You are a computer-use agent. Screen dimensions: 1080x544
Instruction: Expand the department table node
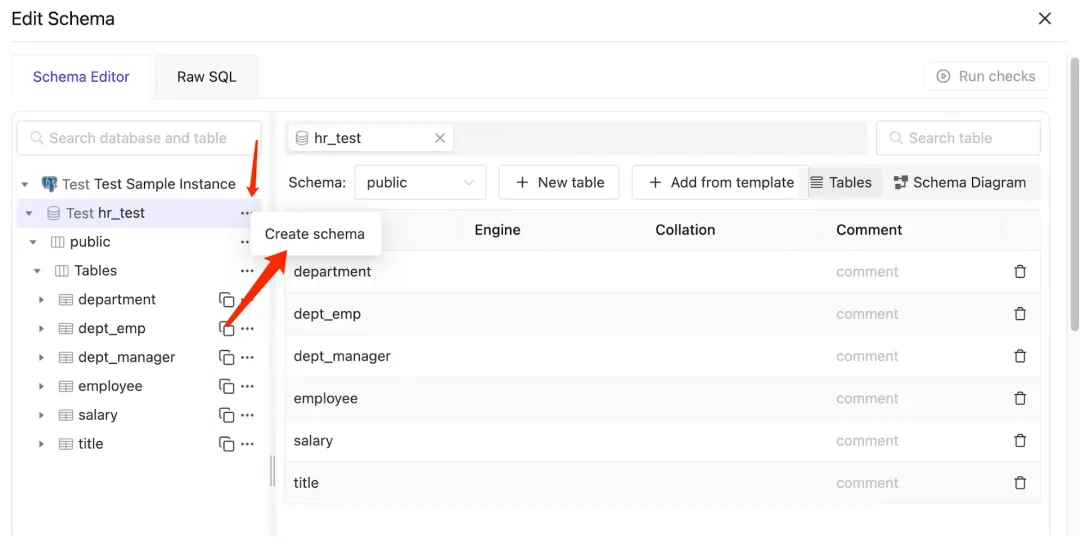(41, 300)
